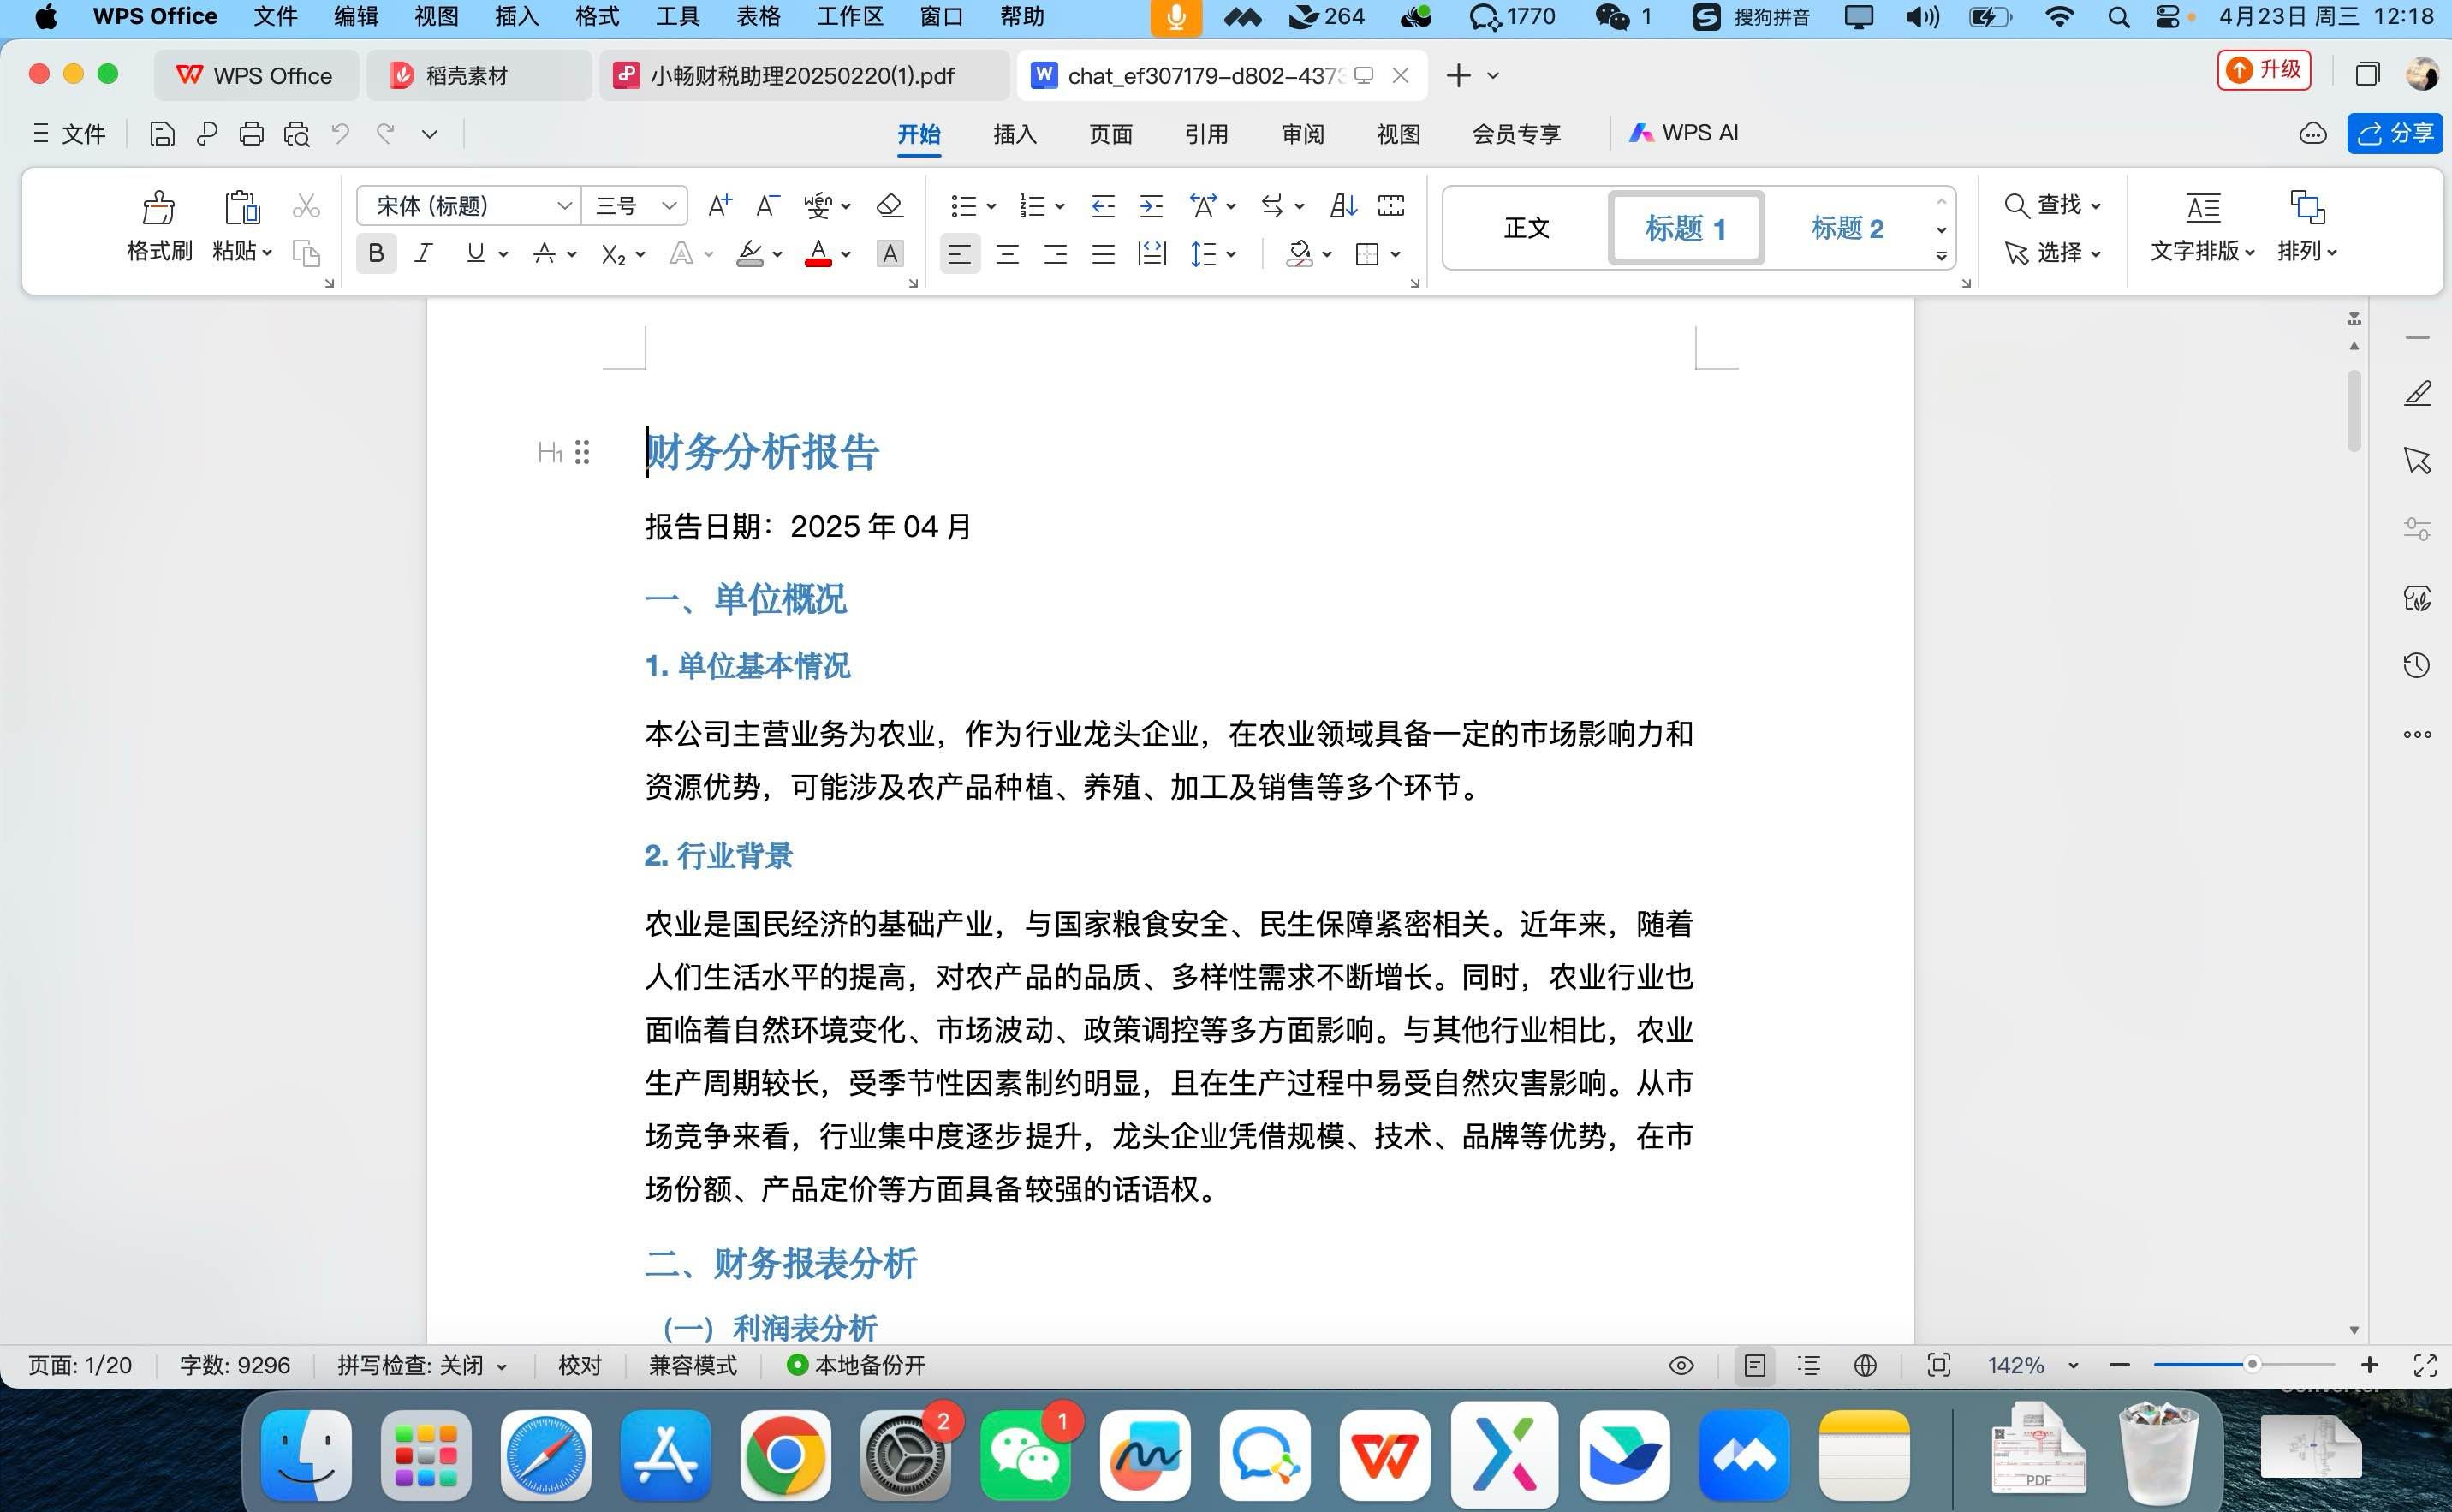Open the 审阅 ribbon tab

coord(1302,134)
